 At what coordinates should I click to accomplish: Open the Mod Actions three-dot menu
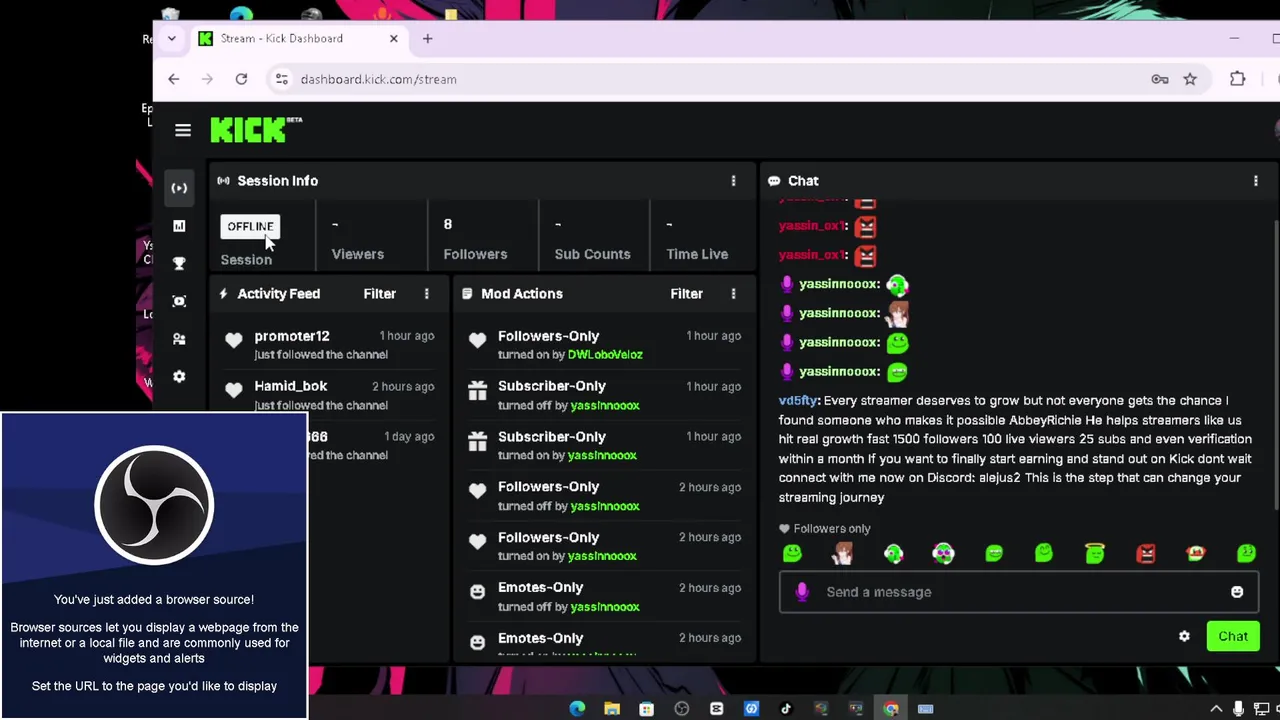click(x=733, y=294)
